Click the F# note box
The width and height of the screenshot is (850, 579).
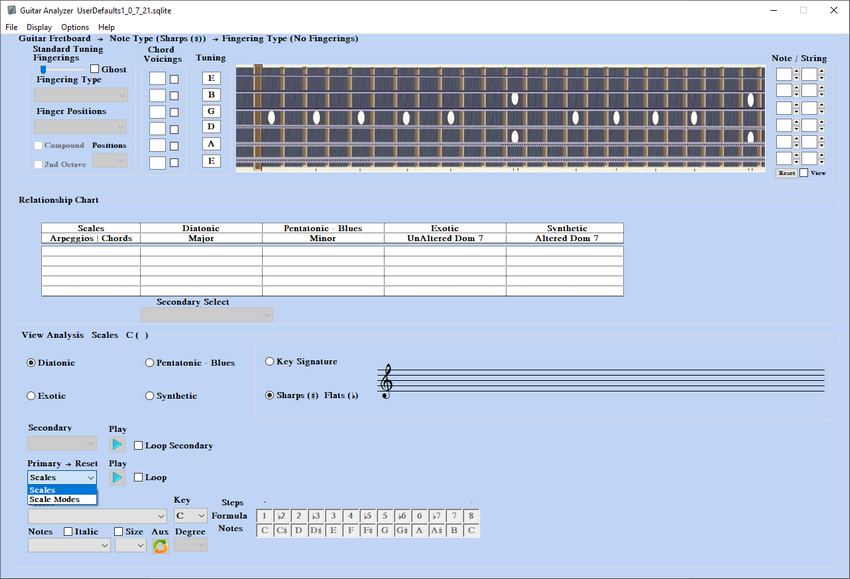tap(368, 530)
